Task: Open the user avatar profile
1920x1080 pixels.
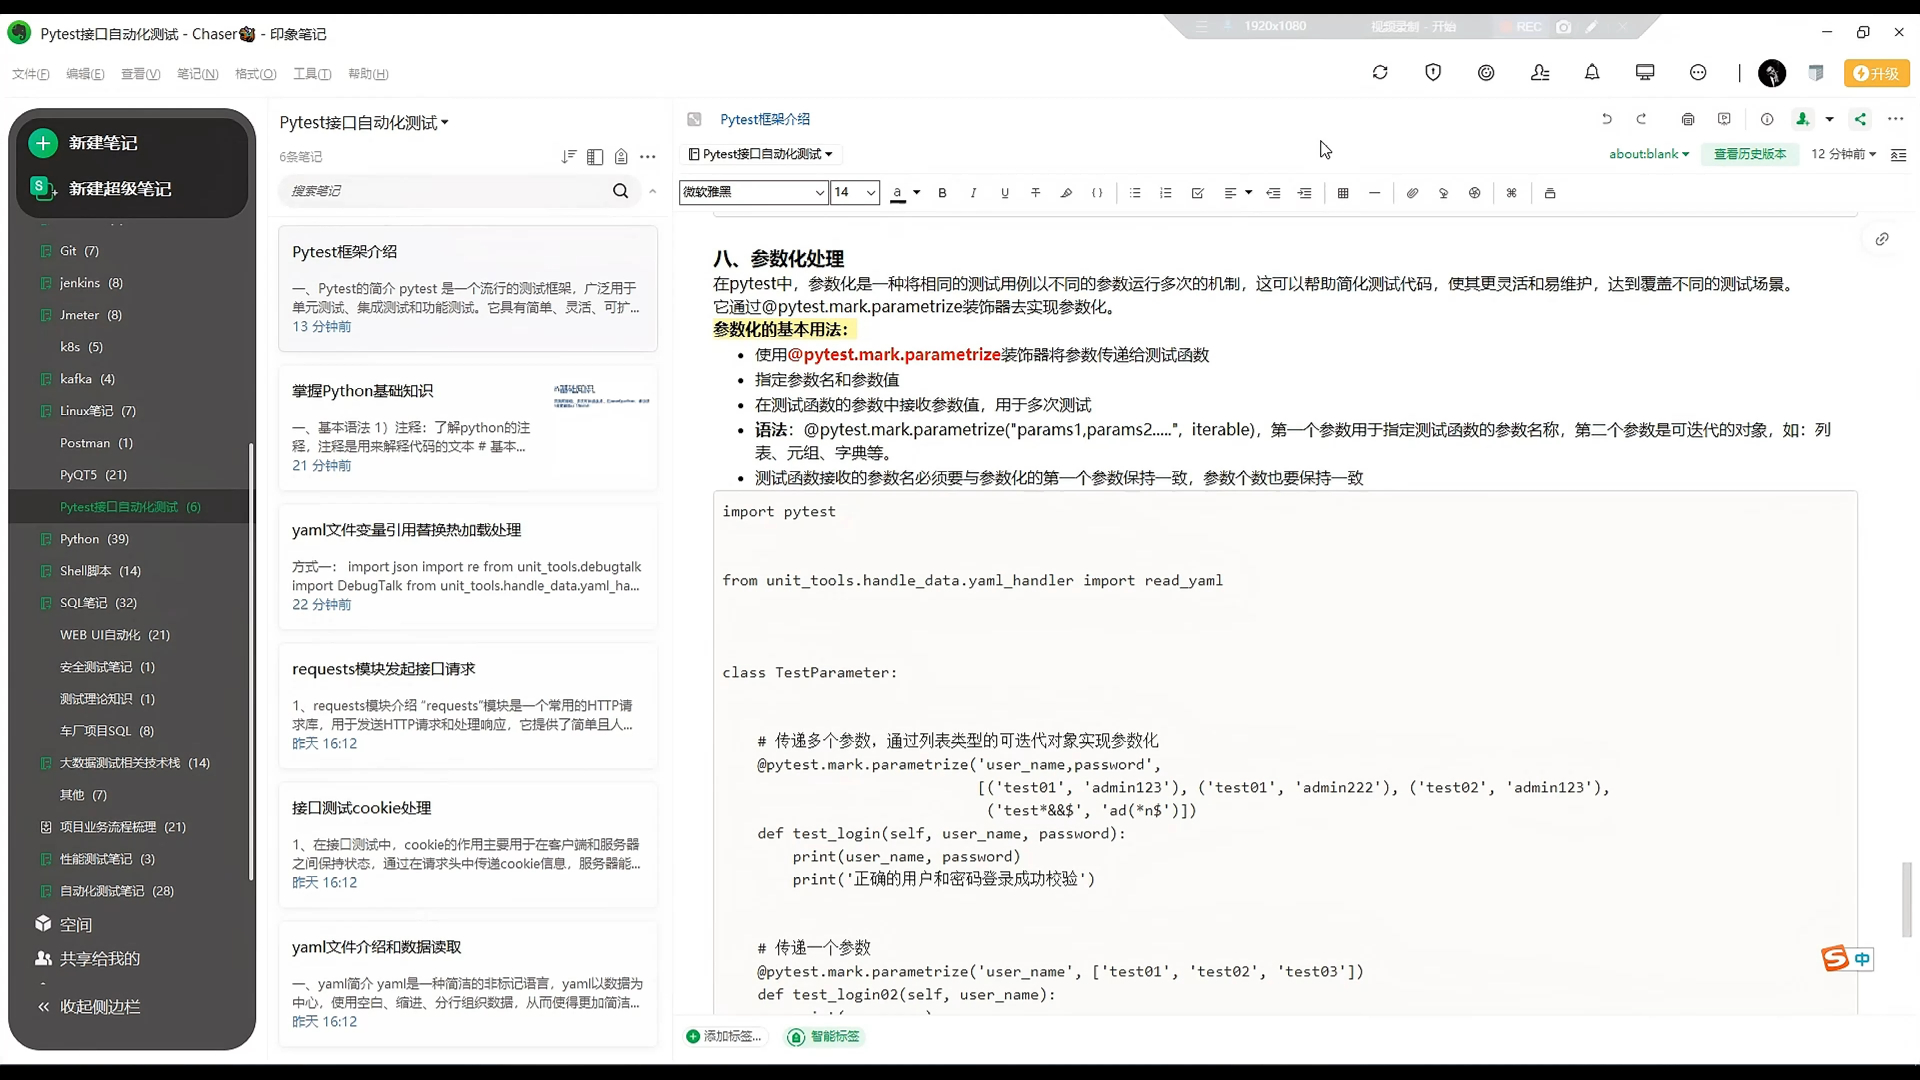Action: pos(1772,73)
